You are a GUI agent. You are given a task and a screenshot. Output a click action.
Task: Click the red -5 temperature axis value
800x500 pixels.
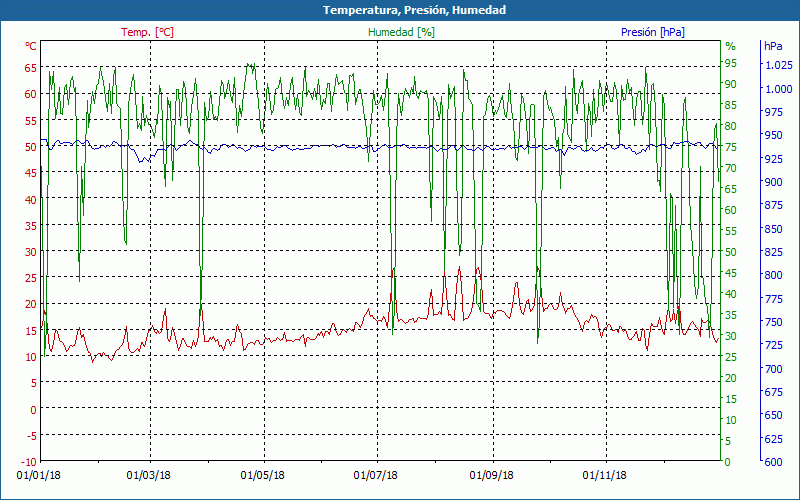pos(32,436)
